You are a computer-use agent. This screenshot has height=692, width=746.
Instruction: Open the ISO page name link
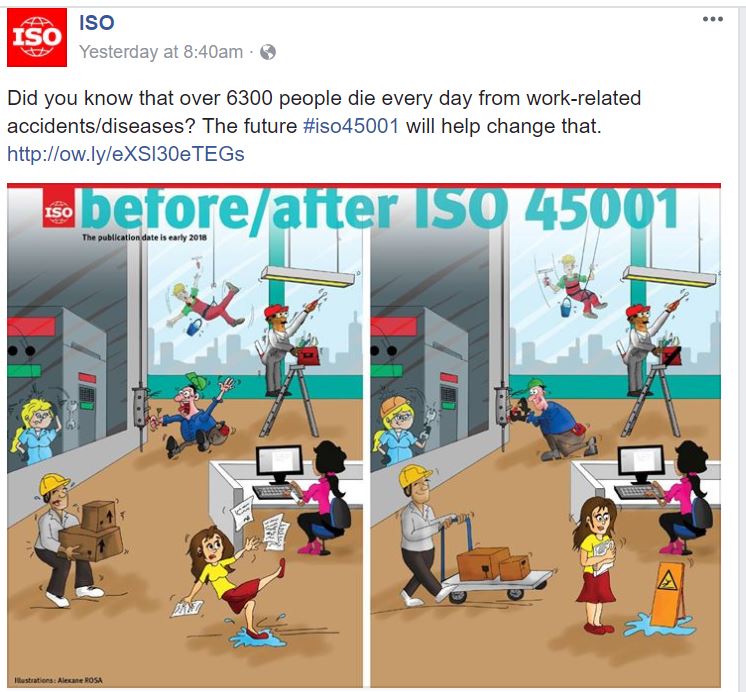pyautogui.click(x=97, y=22)
